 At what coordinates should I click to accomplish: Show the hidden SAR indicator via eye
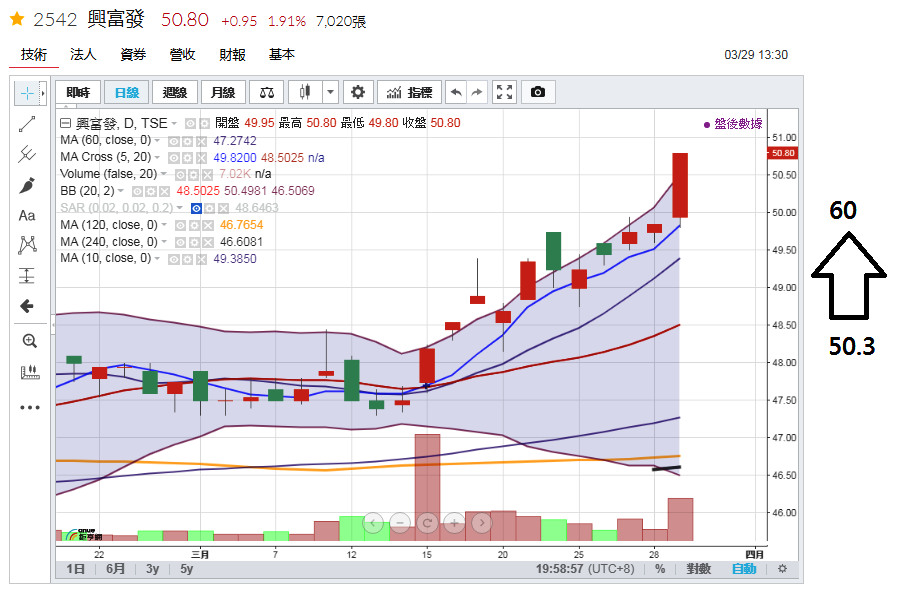(196, 208)
